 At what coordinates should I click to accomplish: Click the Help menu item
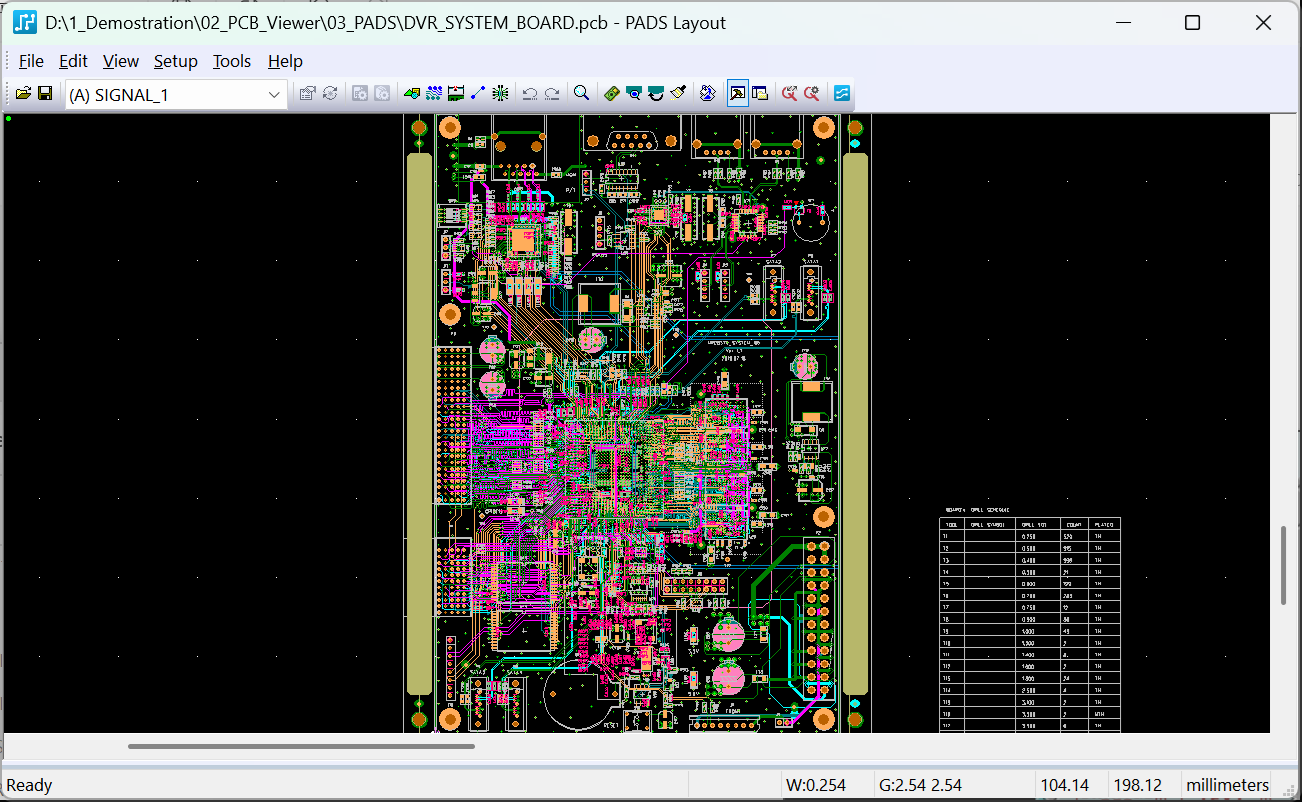(285, 61)
